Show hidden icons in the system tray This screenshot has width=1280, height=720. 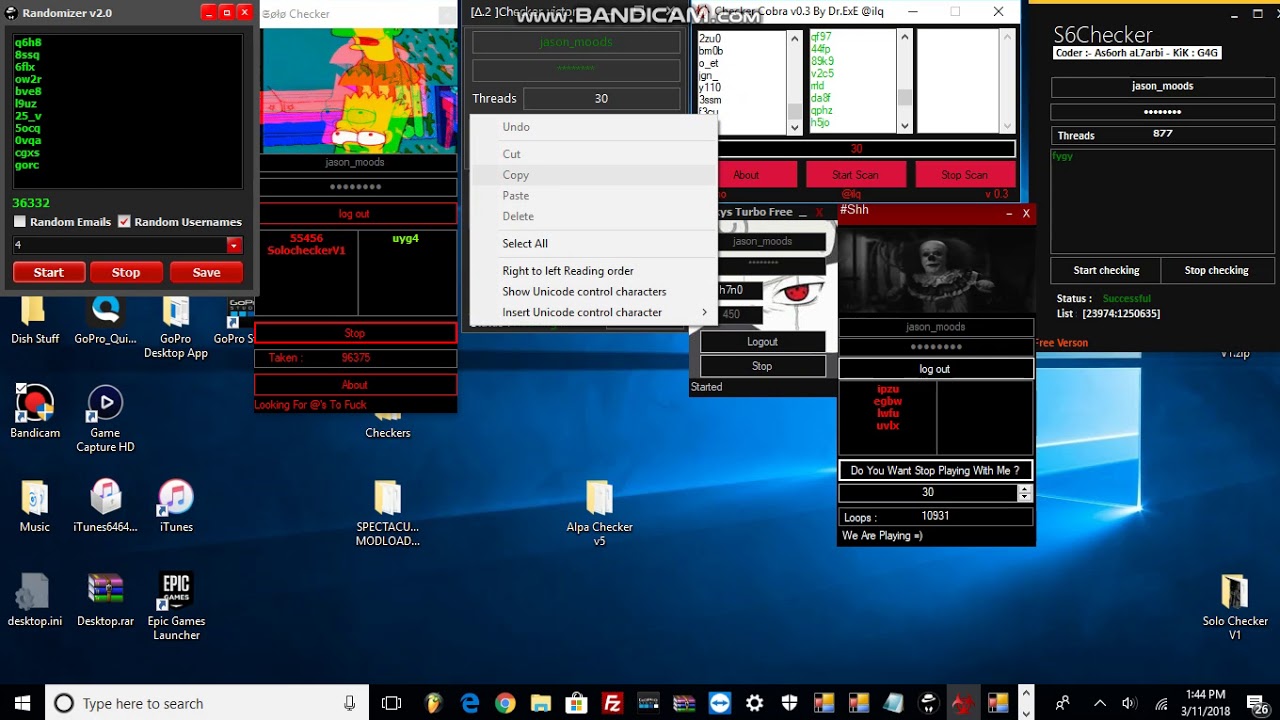tap(1100, 703)
